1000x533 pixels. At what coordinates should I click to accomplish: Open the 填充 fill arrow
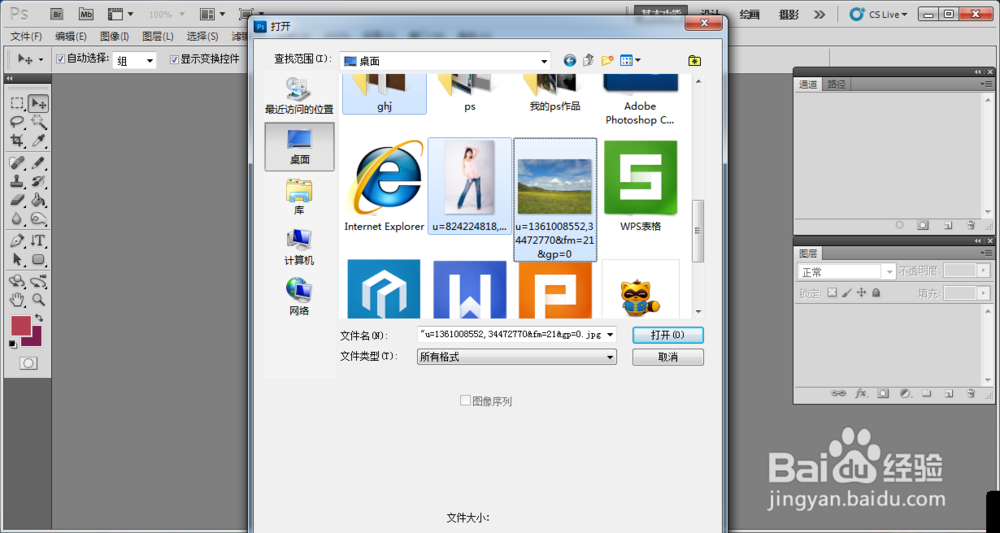(984, 293)
